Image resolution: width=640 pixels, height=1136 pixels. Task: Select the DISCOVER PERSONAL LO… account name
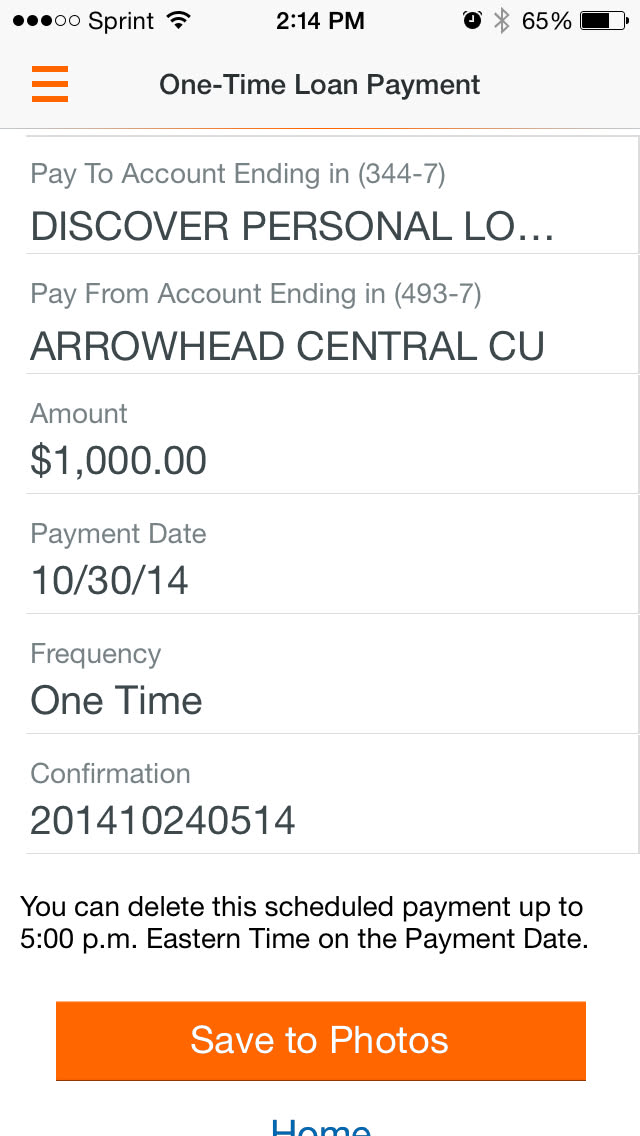coord(292,227)
